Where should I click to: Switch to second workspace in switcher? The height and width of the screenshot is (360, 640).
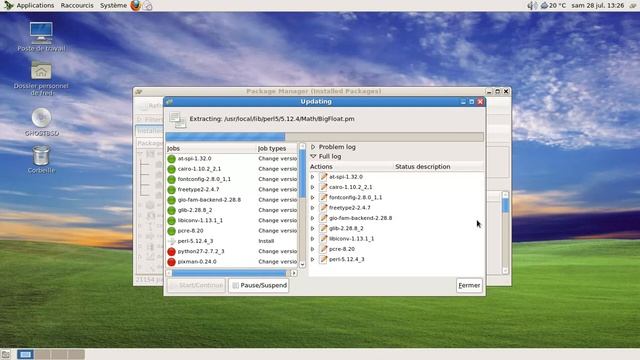click(x=42, y=354)
